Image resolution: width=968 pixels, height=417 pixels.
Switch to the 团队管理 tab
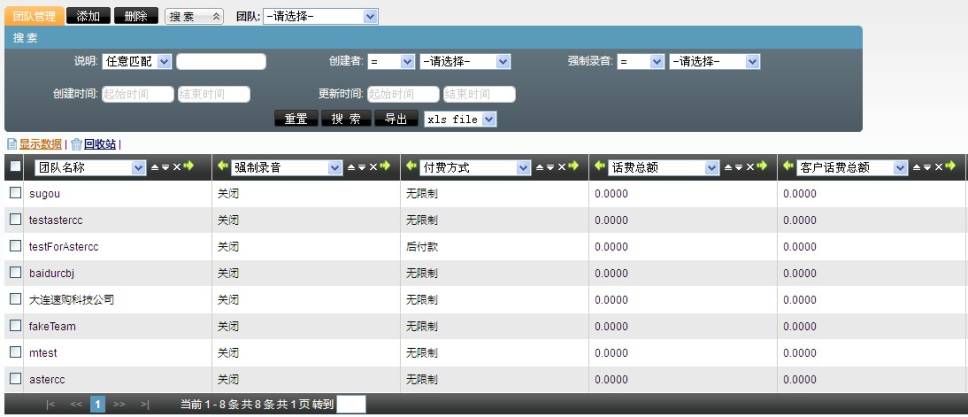pyautogui.click(x=33, y=17)
